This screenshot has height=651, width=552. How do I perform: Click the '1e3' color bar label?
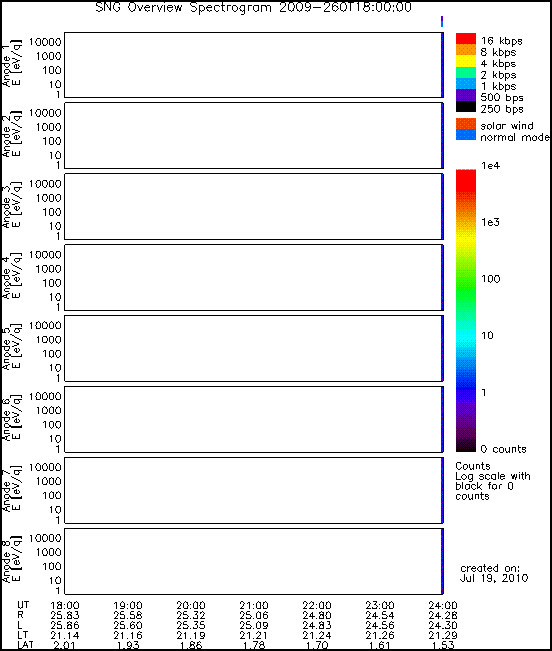[491, 223]
